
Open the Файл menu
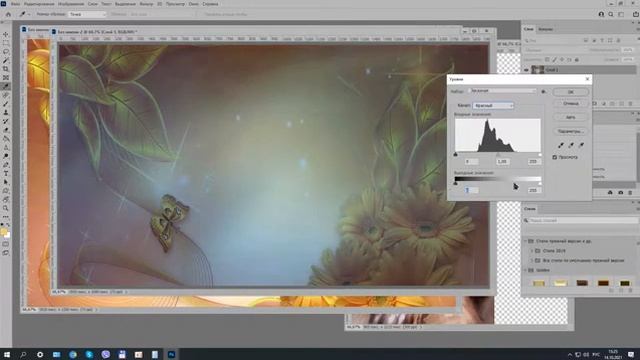tap(16, 4)
